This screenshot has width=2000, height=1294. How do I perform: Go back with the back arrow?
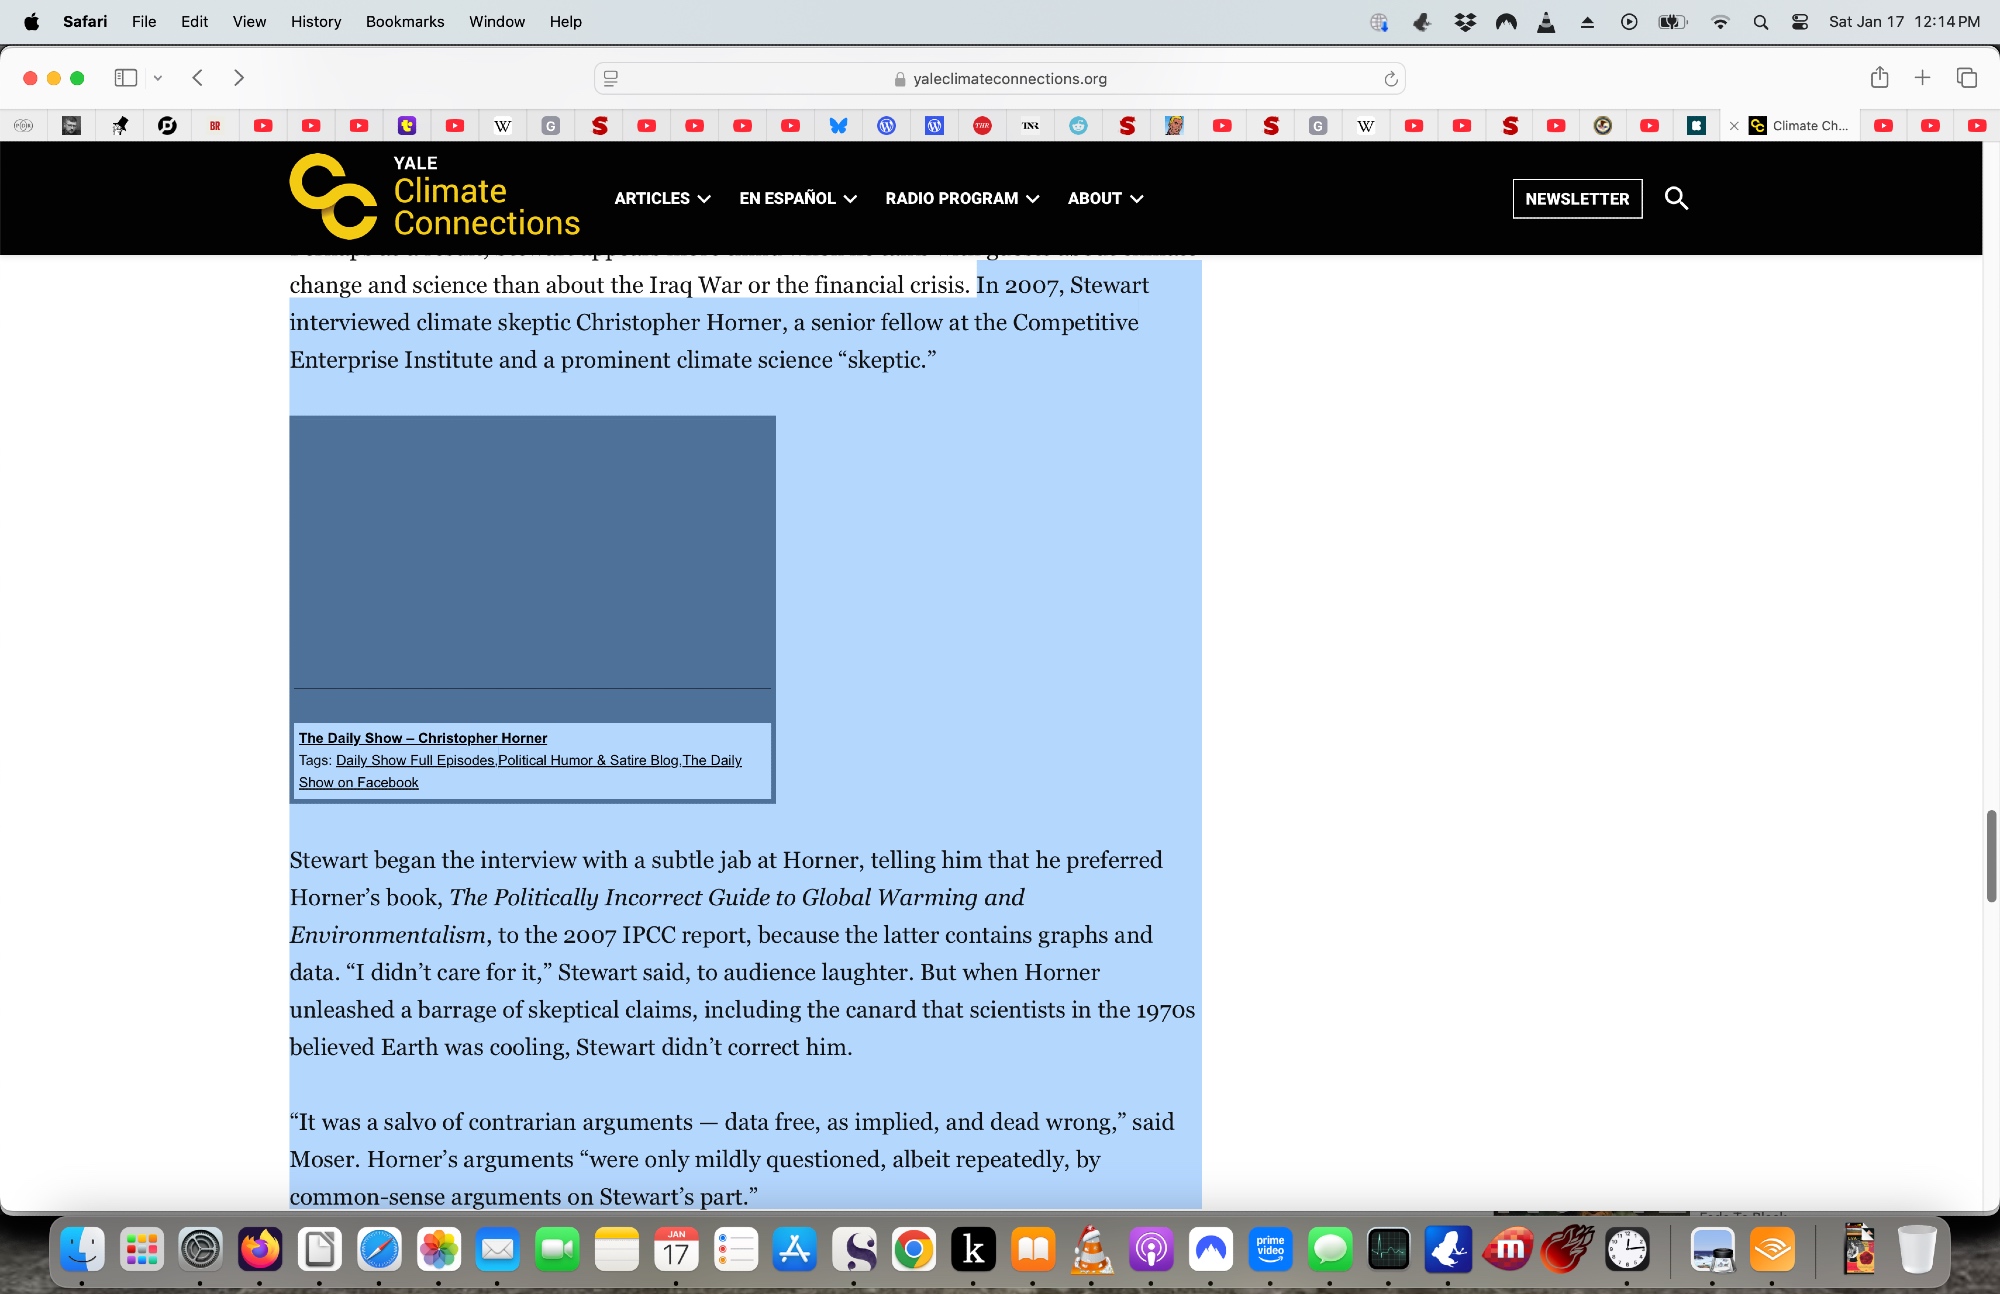(198, 78)
